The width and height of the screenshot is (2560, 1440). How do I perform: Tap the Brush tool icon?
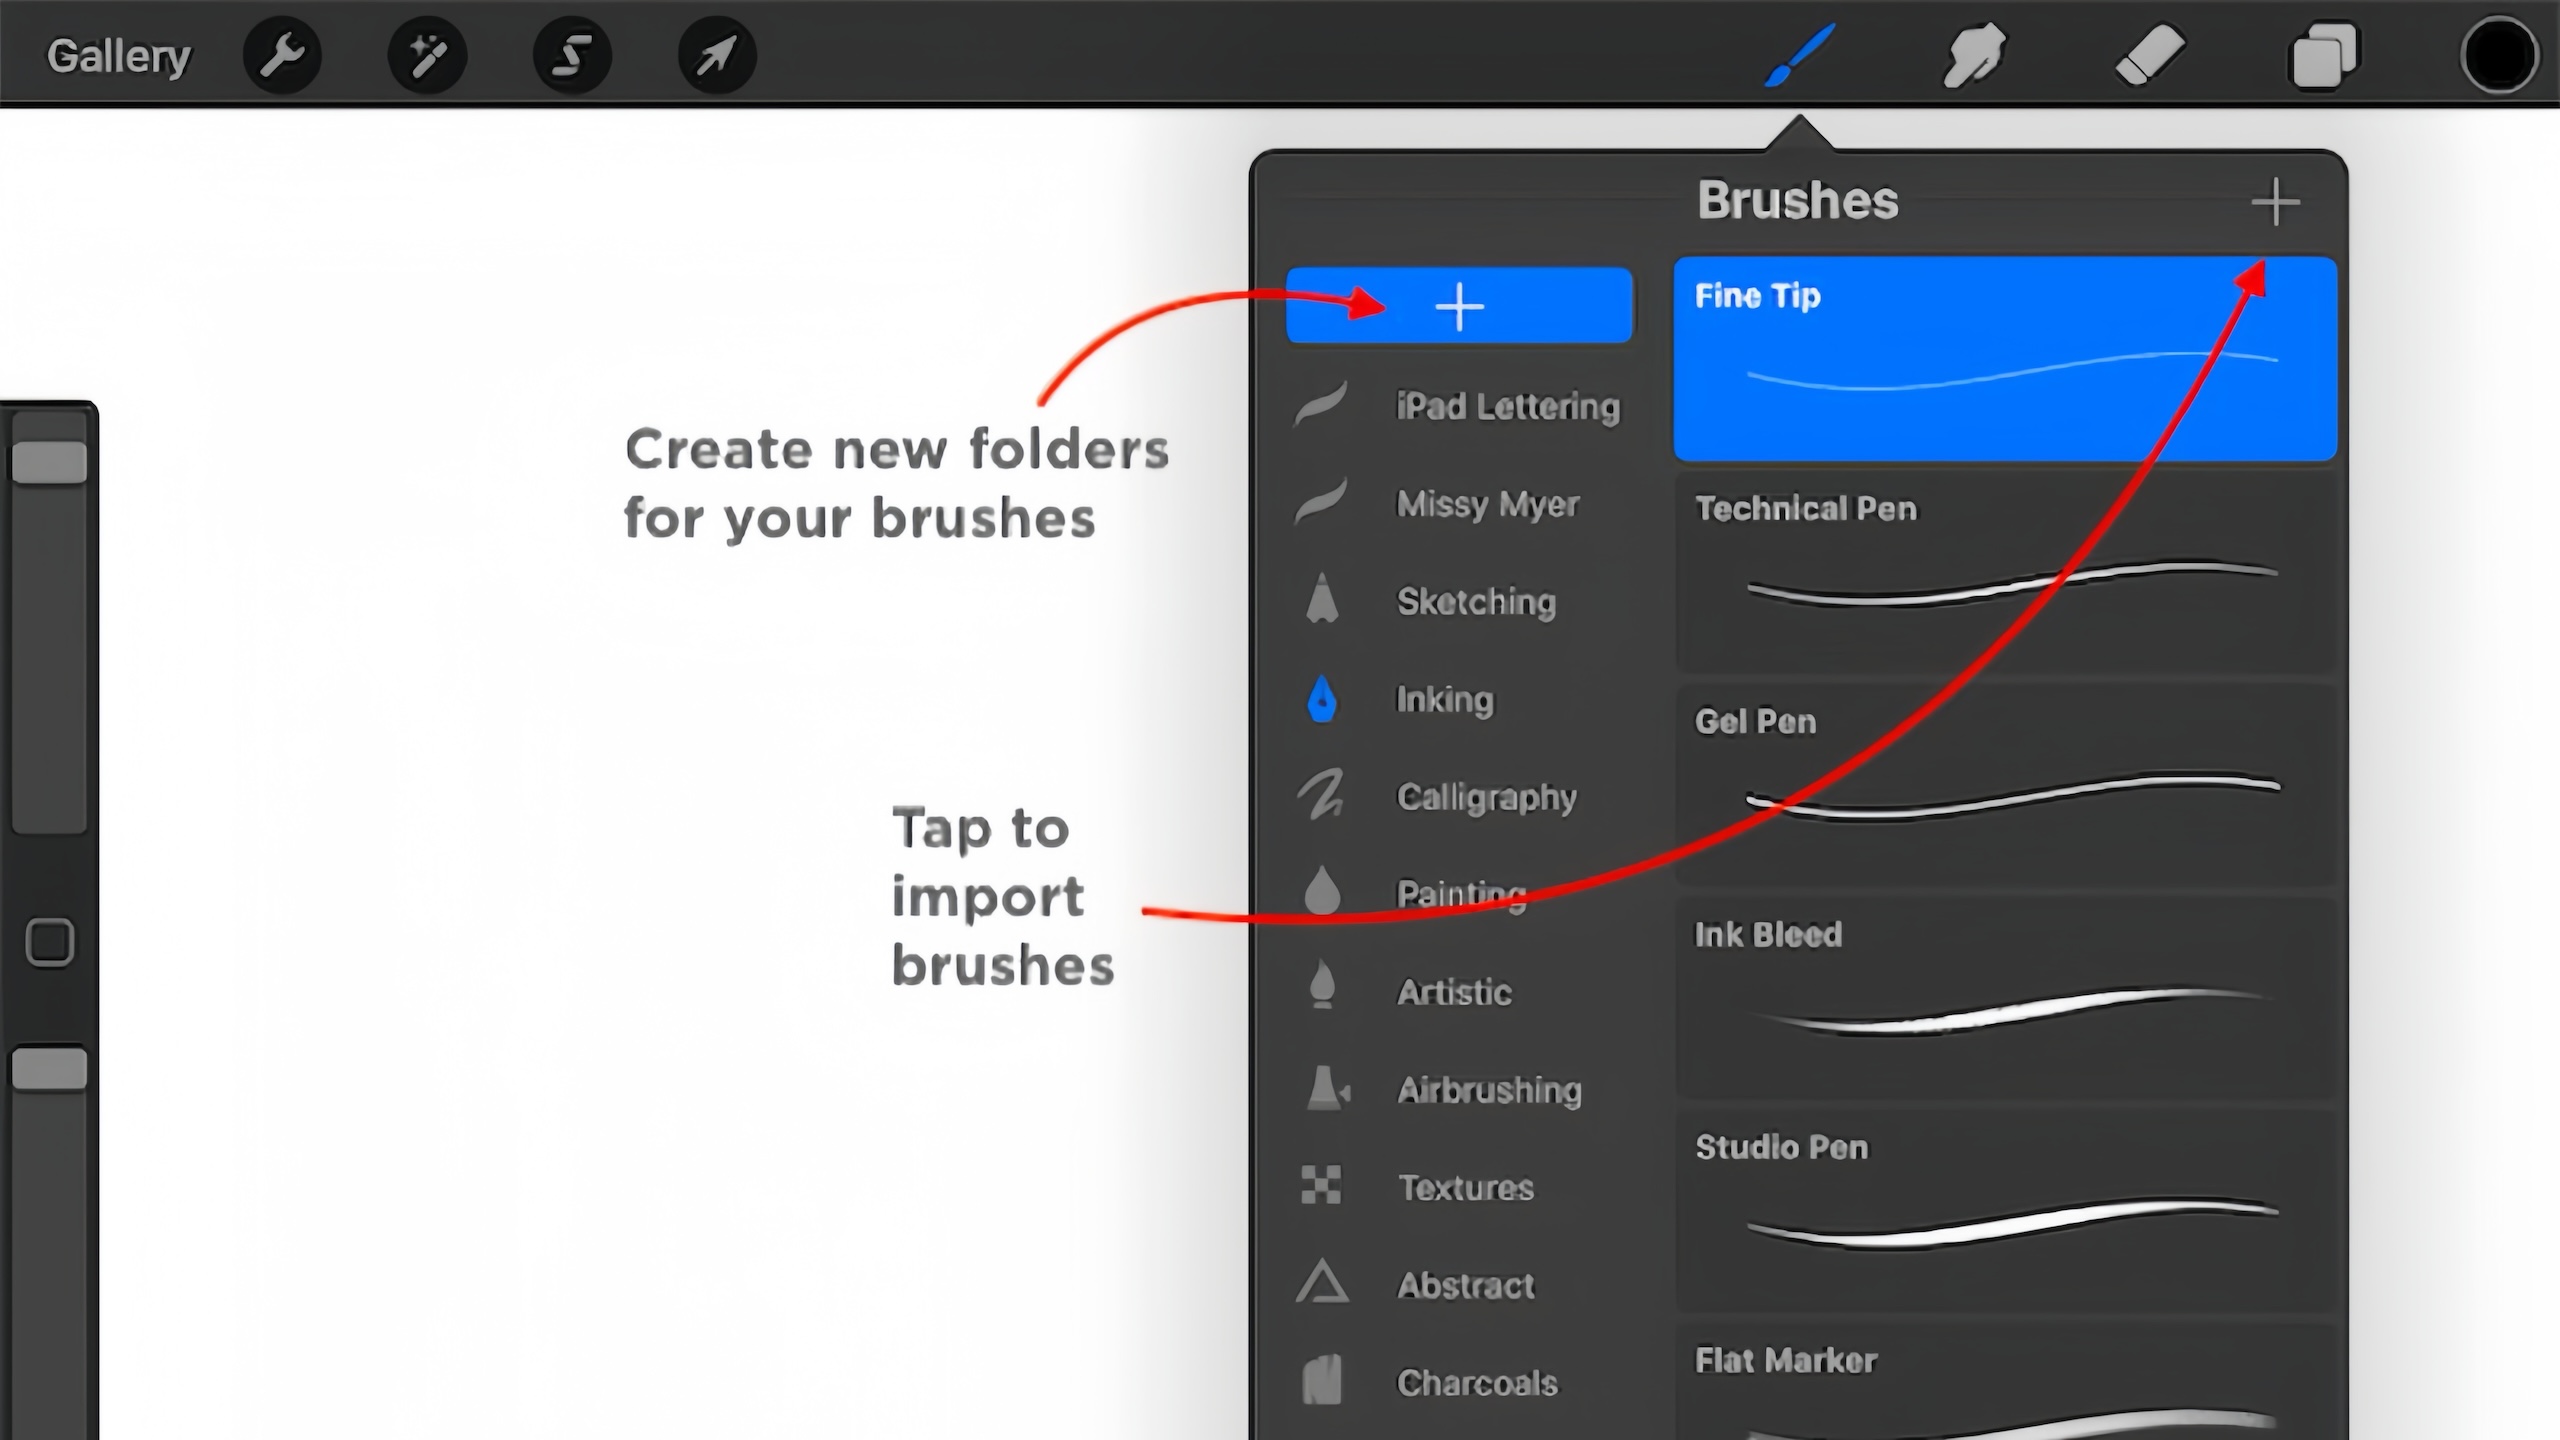click(1800, 55)
